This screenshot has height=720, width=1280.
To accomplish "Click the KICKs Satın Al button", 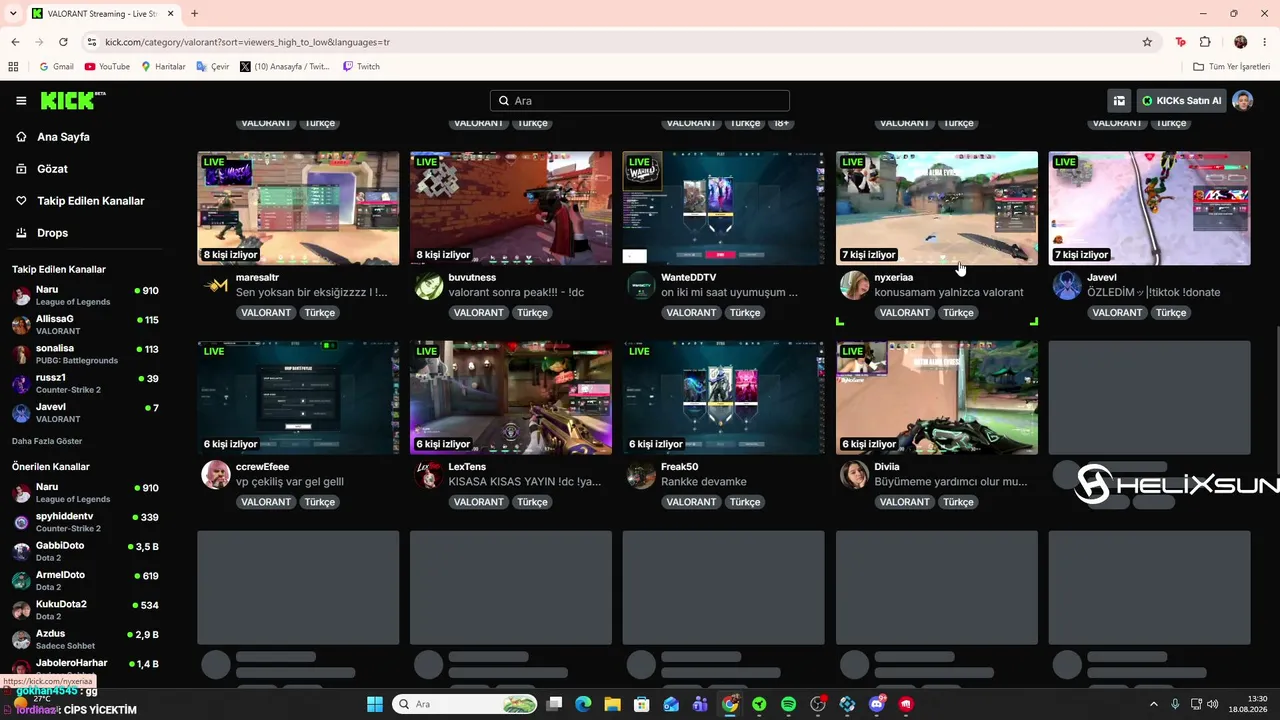I will pyautogui.click(x=1181, y=101).
